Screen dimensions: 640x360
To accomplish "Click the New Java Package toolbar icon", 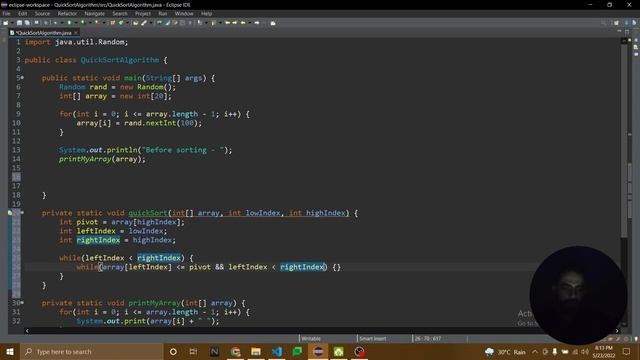I will [x=113, y=23].
